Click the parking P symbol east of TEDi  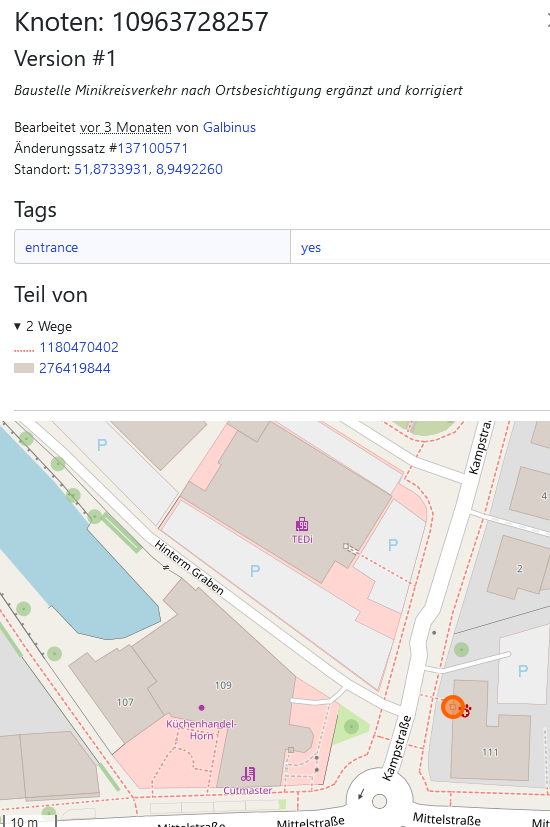point(393,545)
